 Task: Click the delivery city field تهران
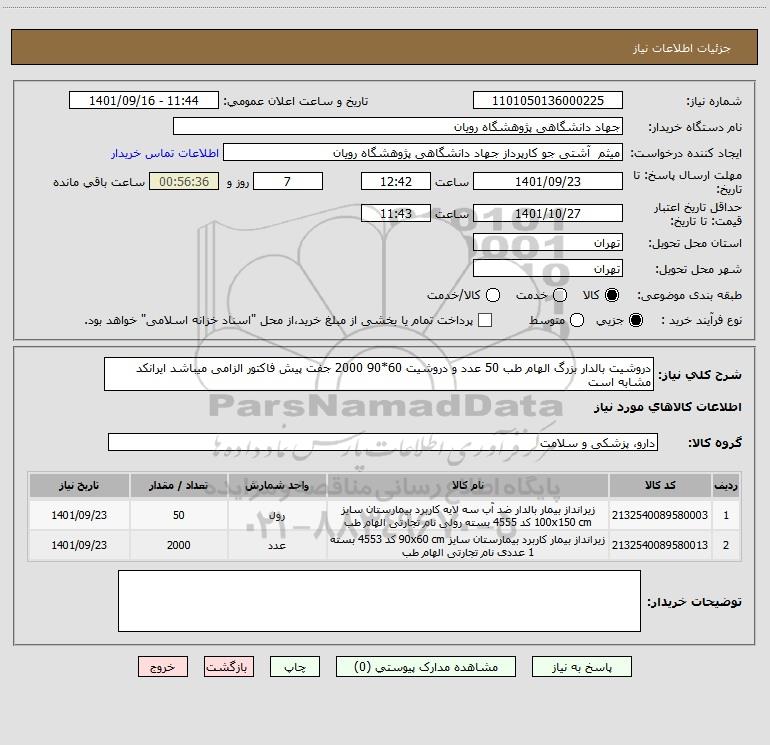coord(548,268)
